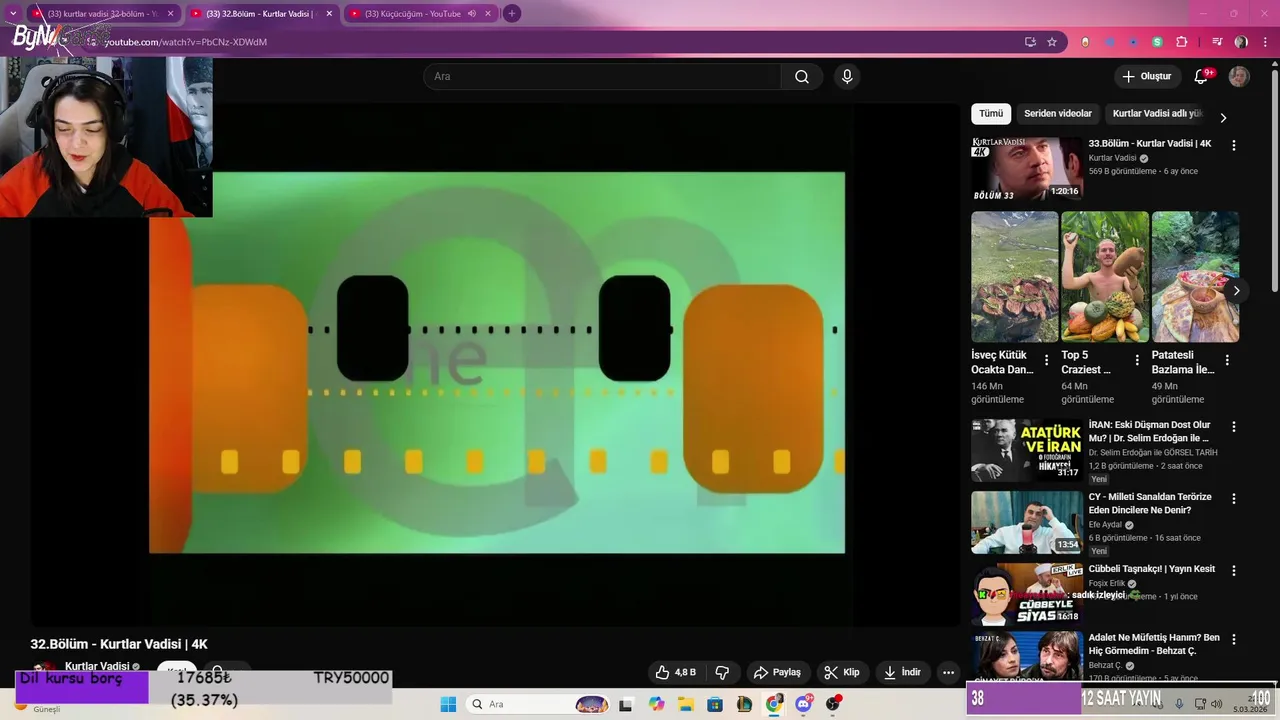Screen dimensions: 1280x720
Task: Open more actions ellipsis below the video
Action: coord(949,672)
